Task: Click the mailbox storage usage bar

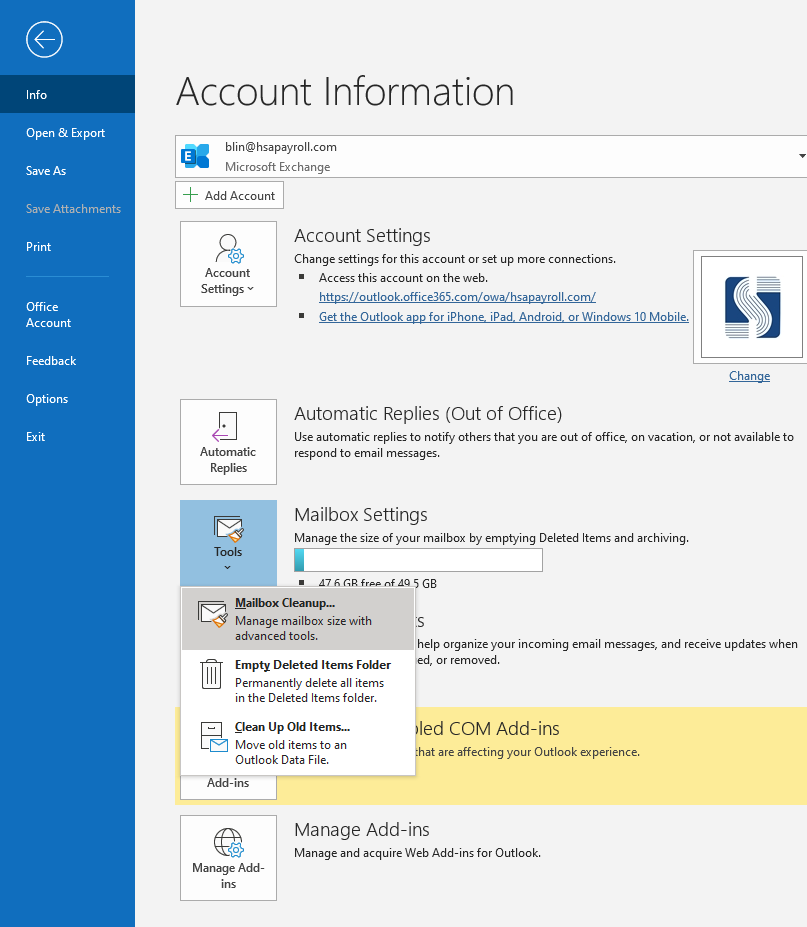Action: tap(418, 560)
